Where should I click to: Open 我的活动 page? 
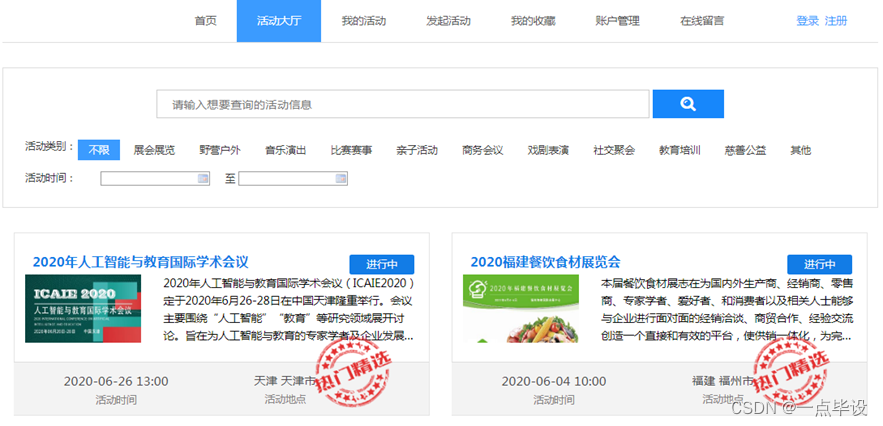pyautogui.click(x=364, y=21)
